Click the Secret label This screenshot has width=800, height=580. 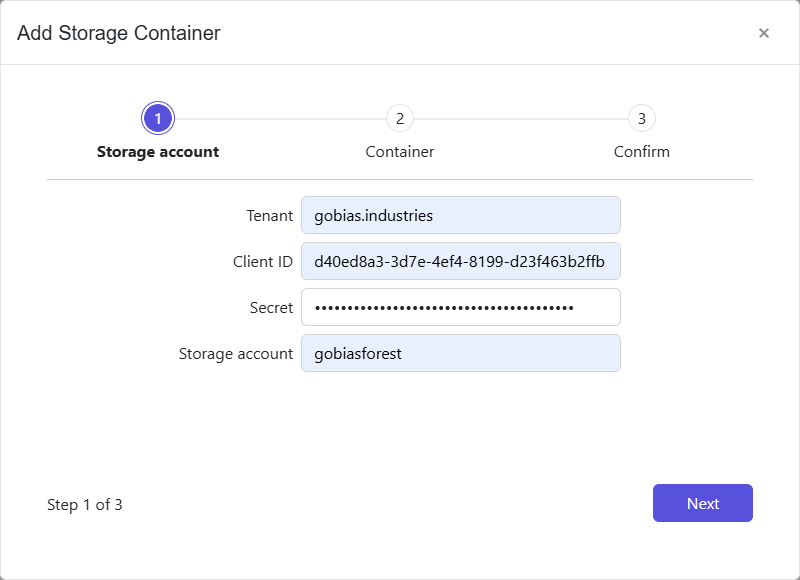271,306
